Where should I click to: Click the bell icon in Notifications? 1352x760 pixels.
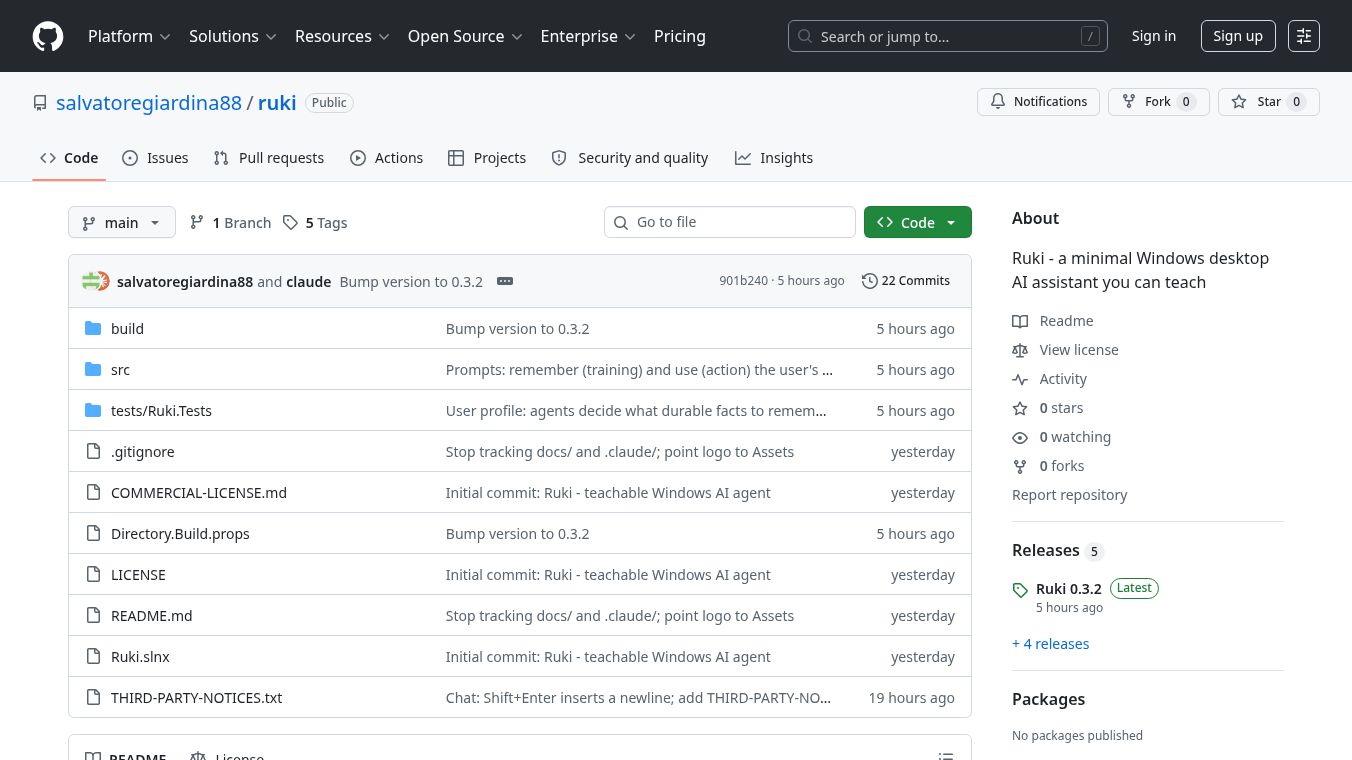[998, 102]
